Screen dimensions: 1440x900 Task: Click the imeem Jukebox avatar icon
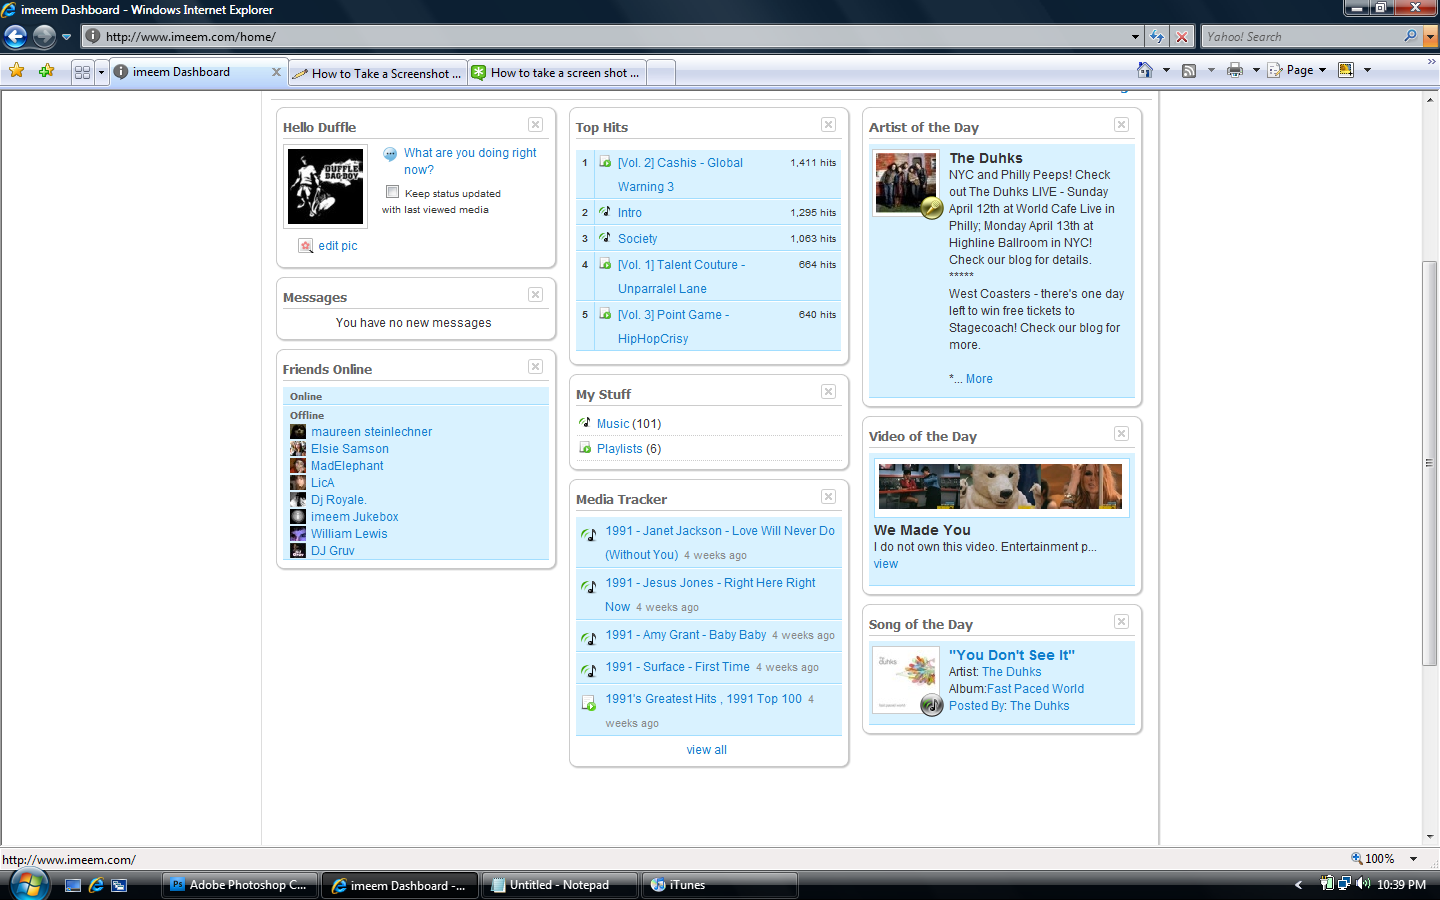click(298, 517)
